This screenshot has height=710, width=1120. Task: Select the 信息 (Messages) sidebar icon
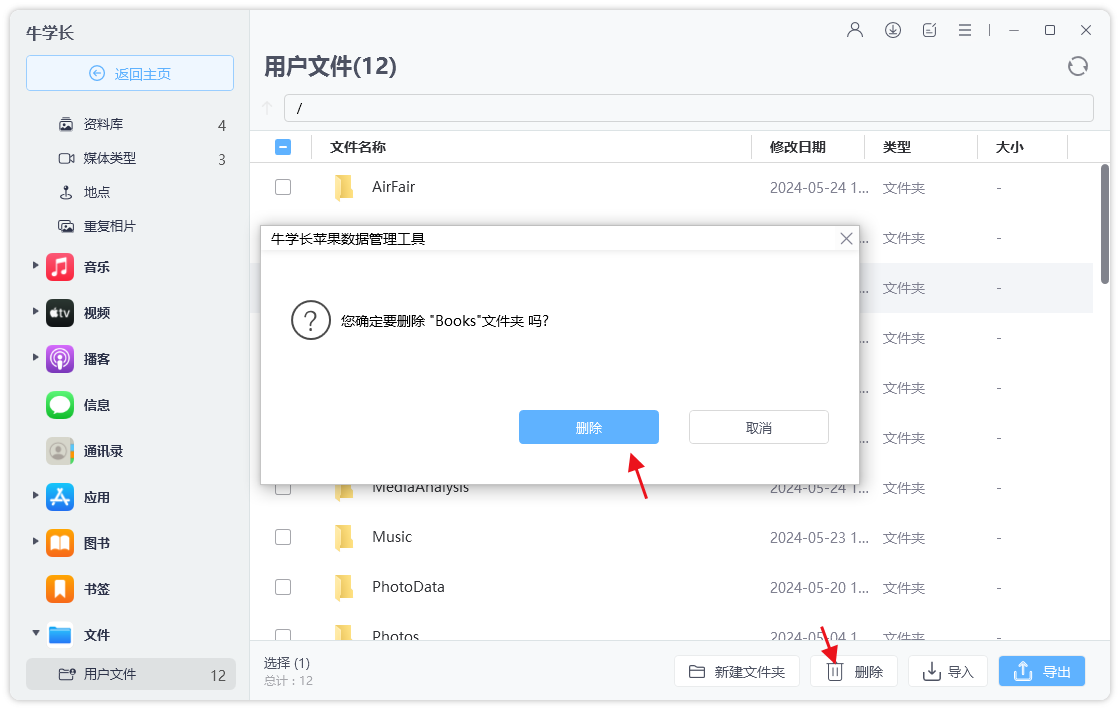pyautogui.click(x=60, y=405)
